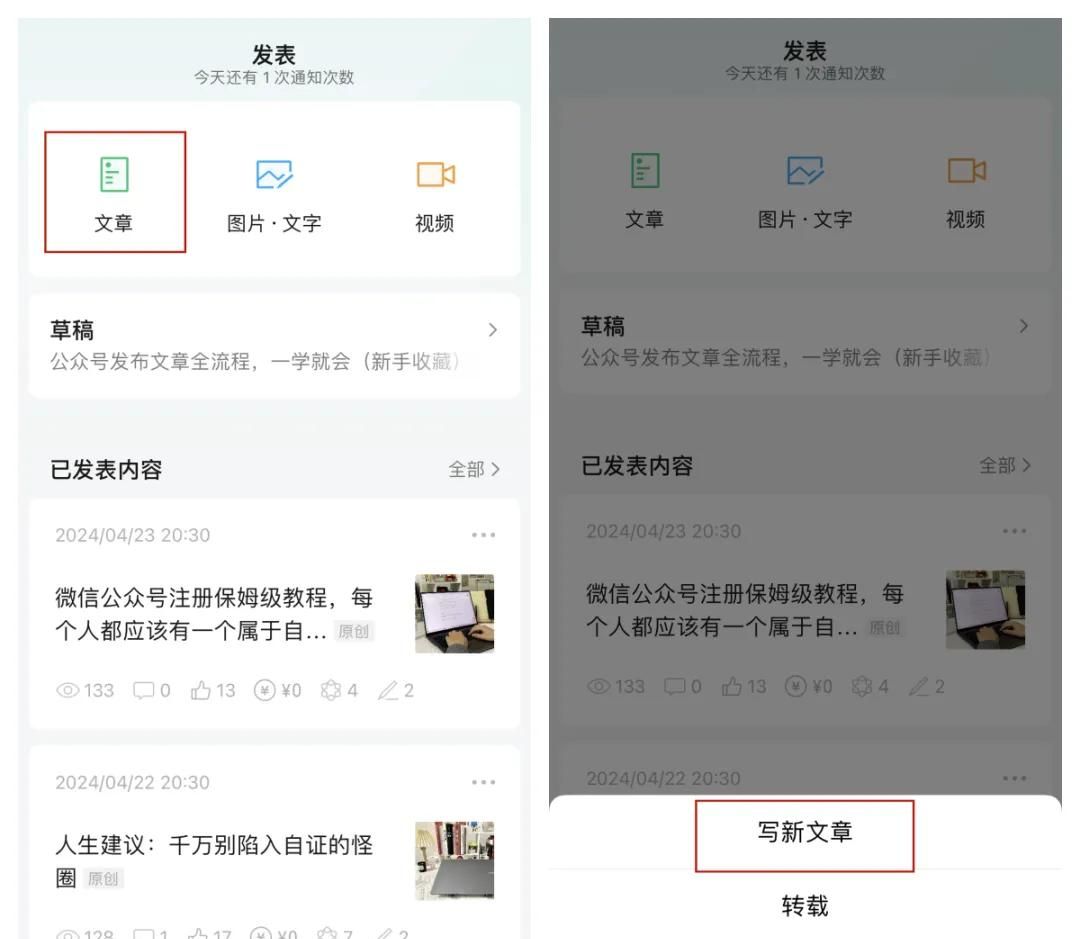Open the ellipsis menu on the 04/22 post
This screenshot has height=939, width=1080.
click(x=484, y=783)
